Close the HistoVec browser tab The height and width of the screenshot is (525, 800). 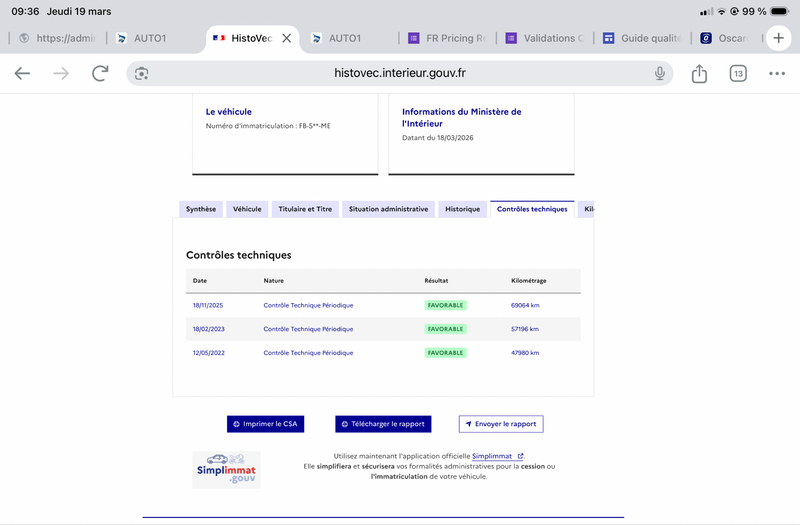[x=287, y=38]
